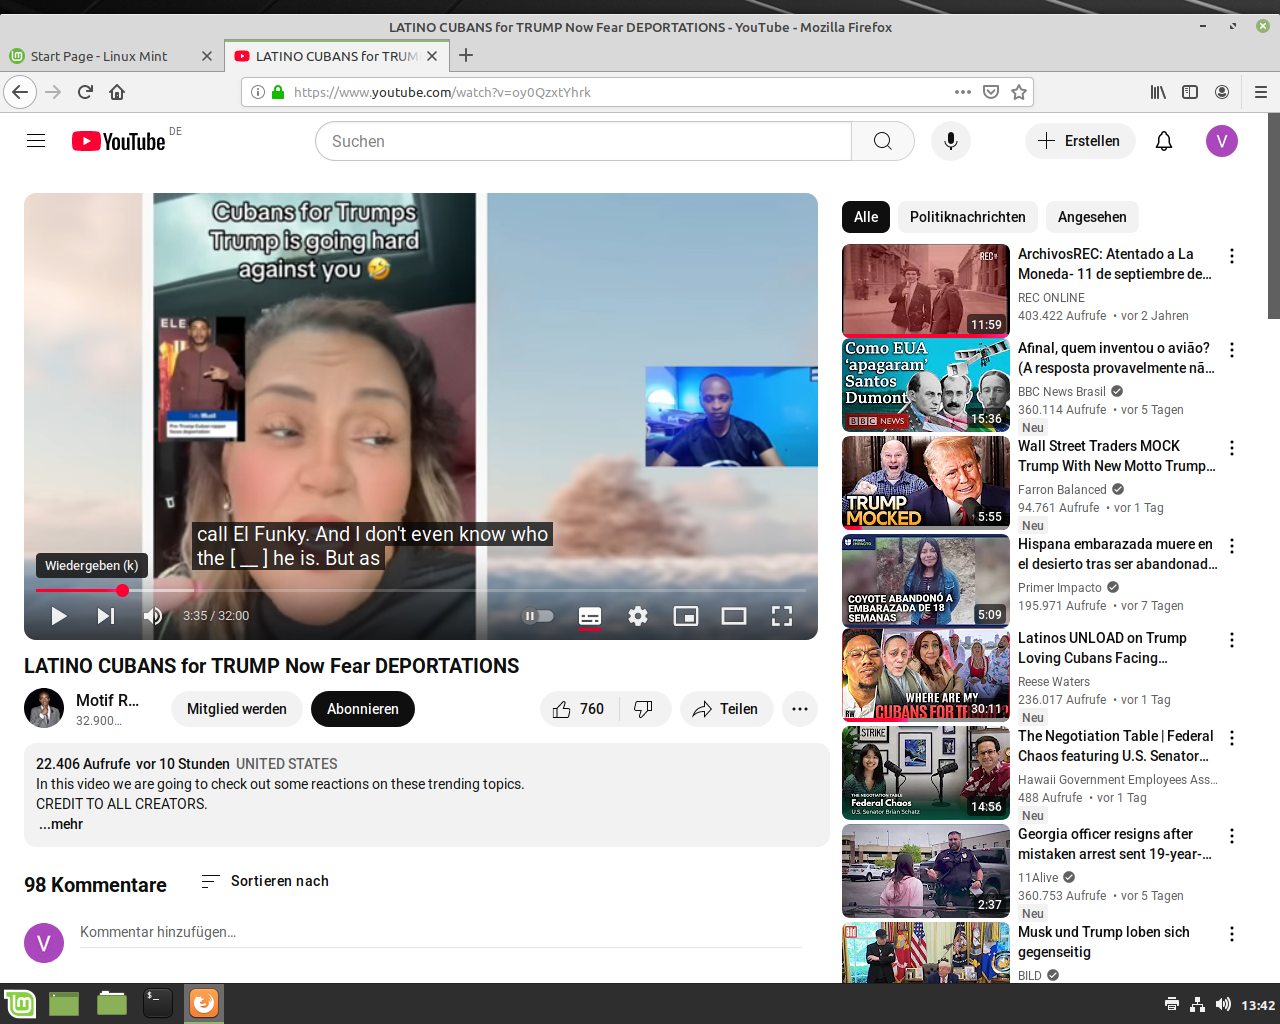
Task: Open the Firefox application menu
Action: point(1261,92)
